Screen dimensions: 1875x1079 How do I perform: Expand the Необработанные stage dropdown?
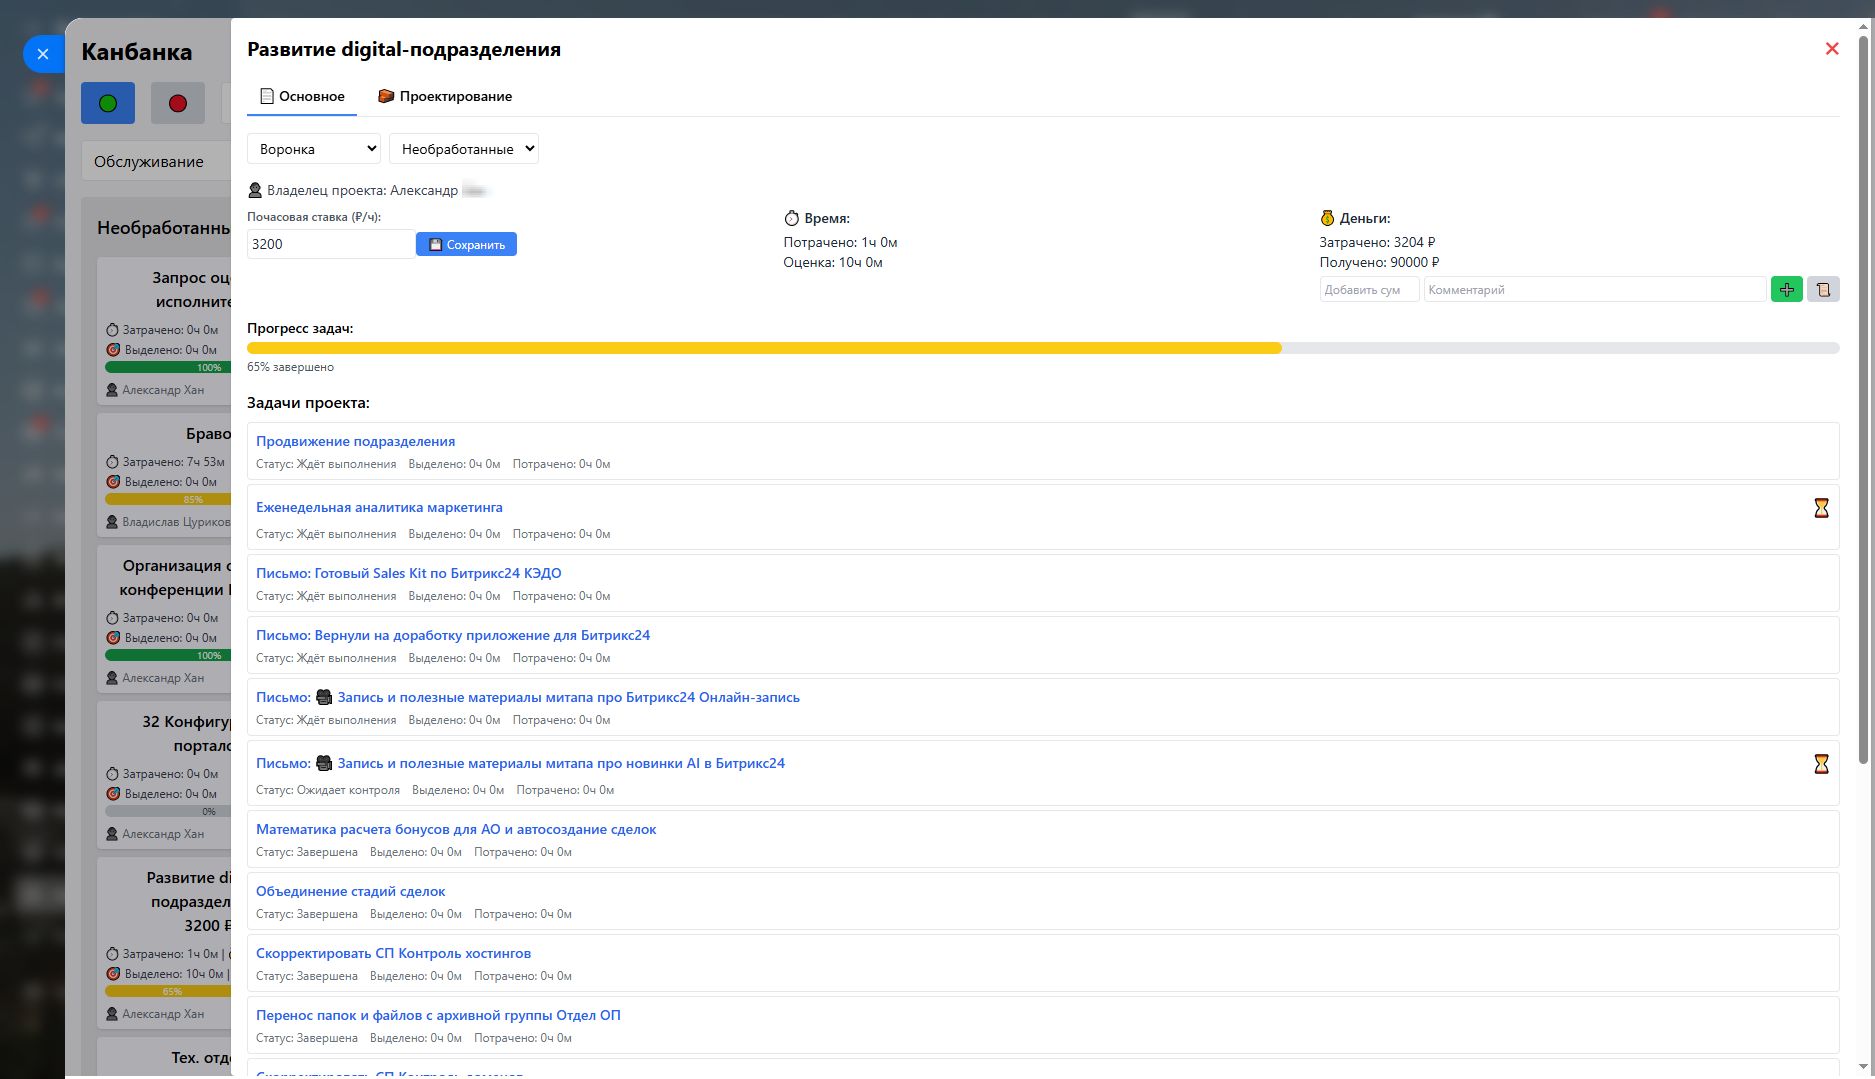pyautogui.click(x=463, y=149)
